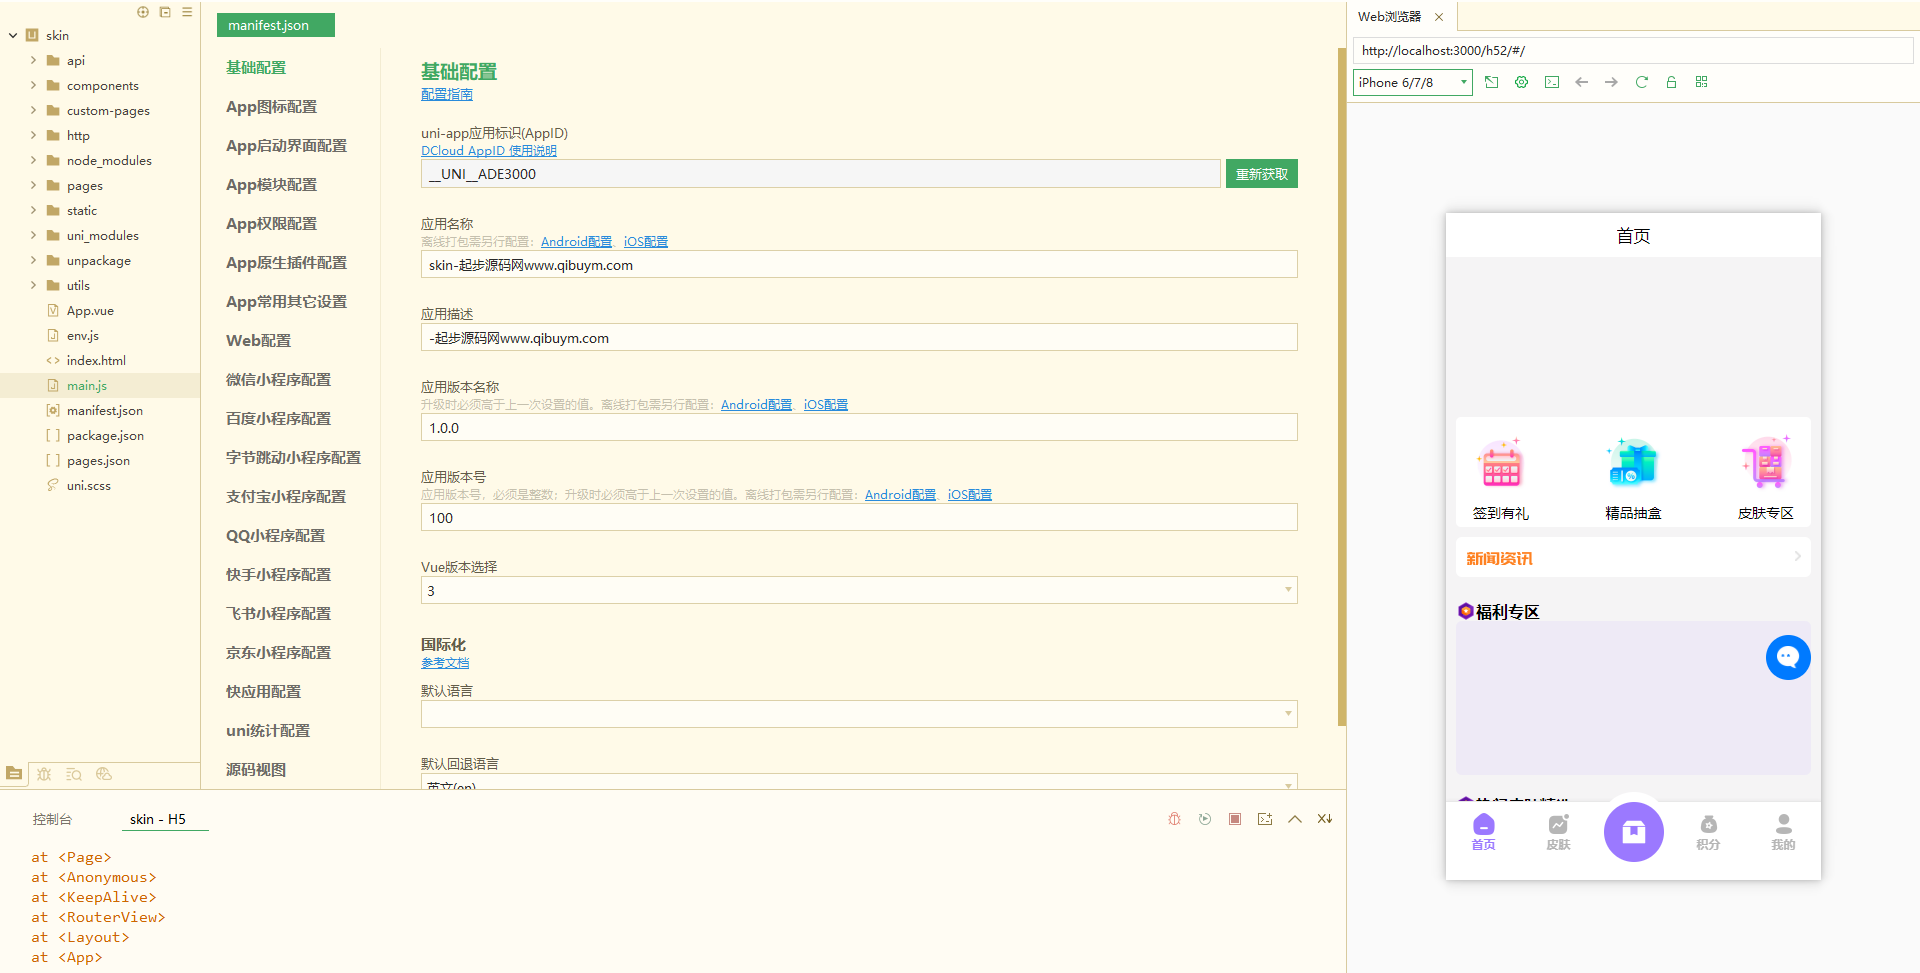The width and height of the screenshot is (1920, 973).
Task: Tap the 签到有礼 icon in the phone preview
Action: [x=1501, y=464]
